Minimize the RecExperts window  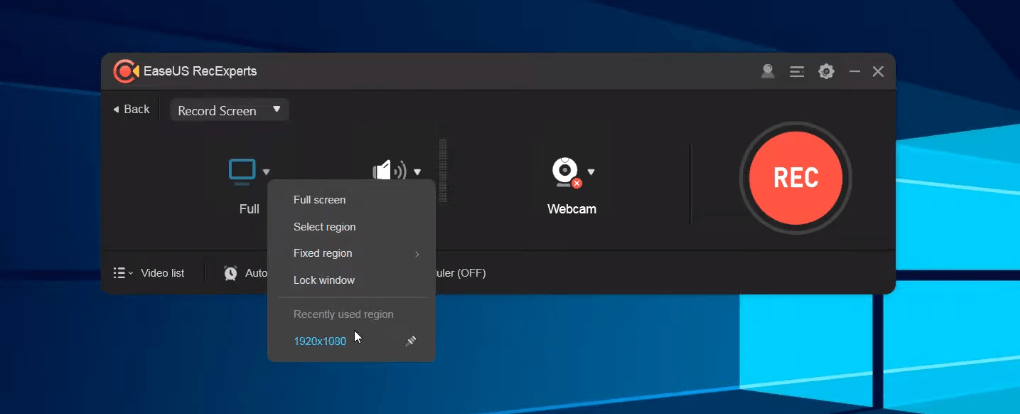click(855, 72)
